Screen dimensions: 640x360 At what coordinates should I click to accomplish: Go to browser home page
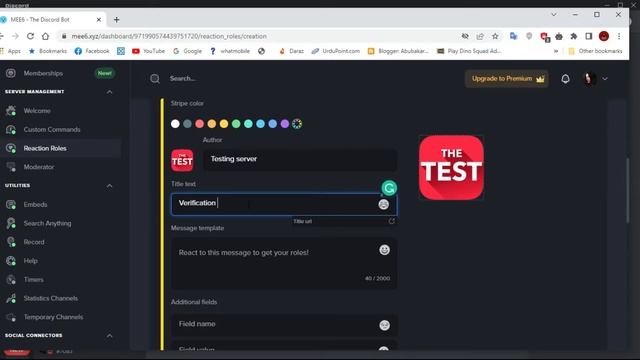(45, 36)
